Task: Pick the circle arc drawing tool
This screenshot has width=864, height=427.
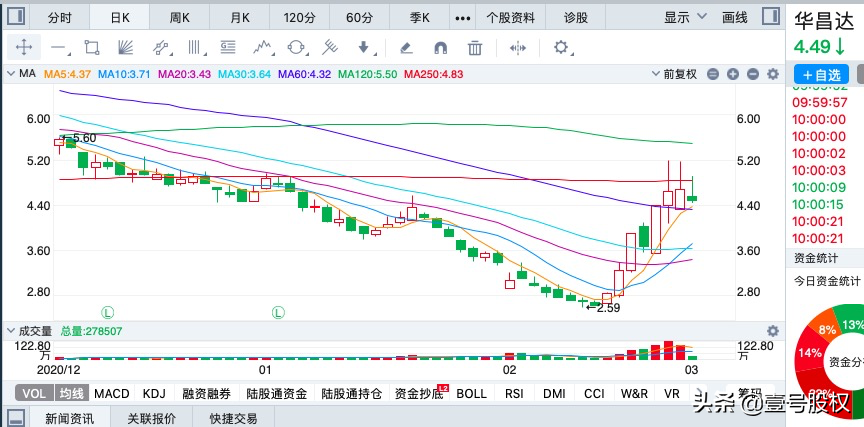Action: pyautogui.click(x=296, y=47)
